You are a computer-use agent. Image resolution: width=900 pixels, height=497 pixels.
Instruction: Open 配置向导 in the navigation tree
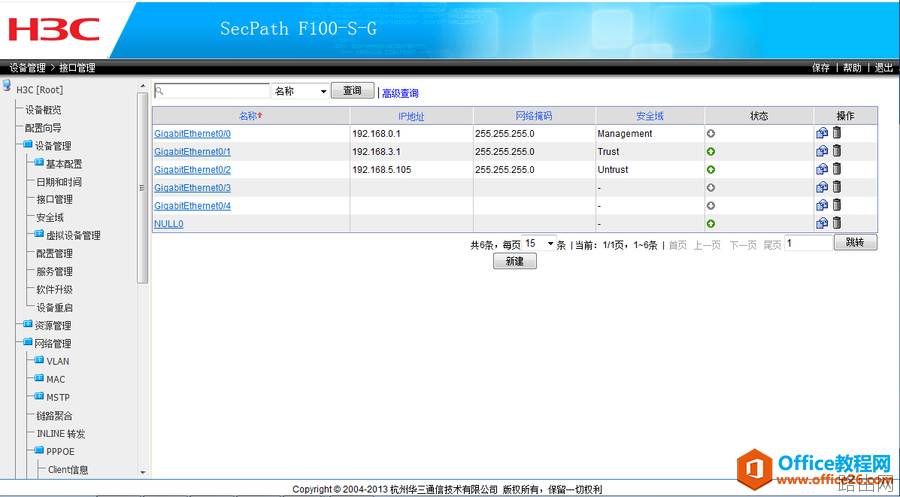(x=43, y=128)
